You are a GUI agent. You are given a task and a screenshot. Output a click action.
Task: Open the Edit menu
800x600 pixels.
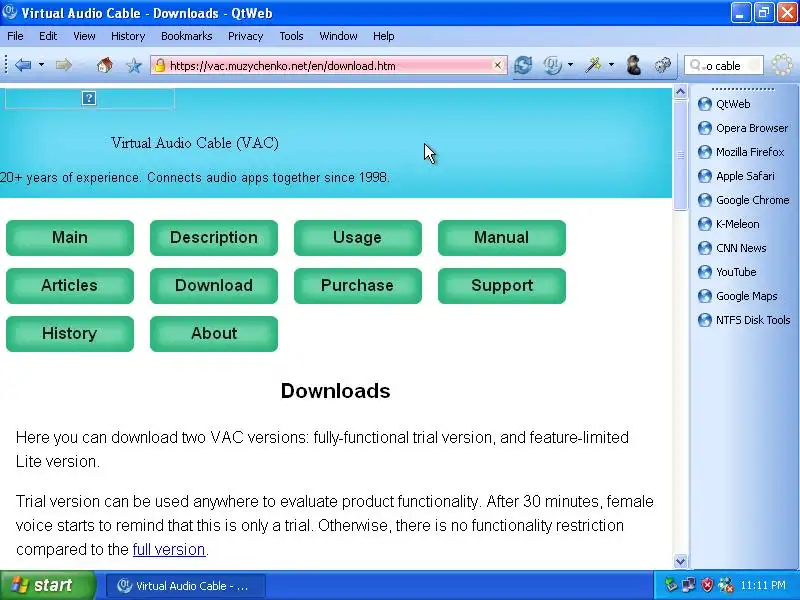(x=48, y=36)
